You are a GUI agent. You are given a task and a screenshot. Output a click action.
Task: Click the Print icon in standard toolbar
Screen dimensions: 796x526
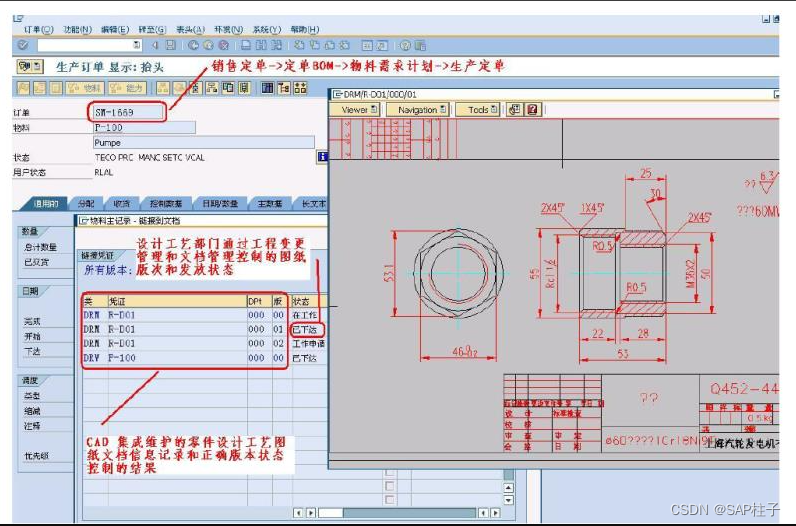click(x=246, y=45)
